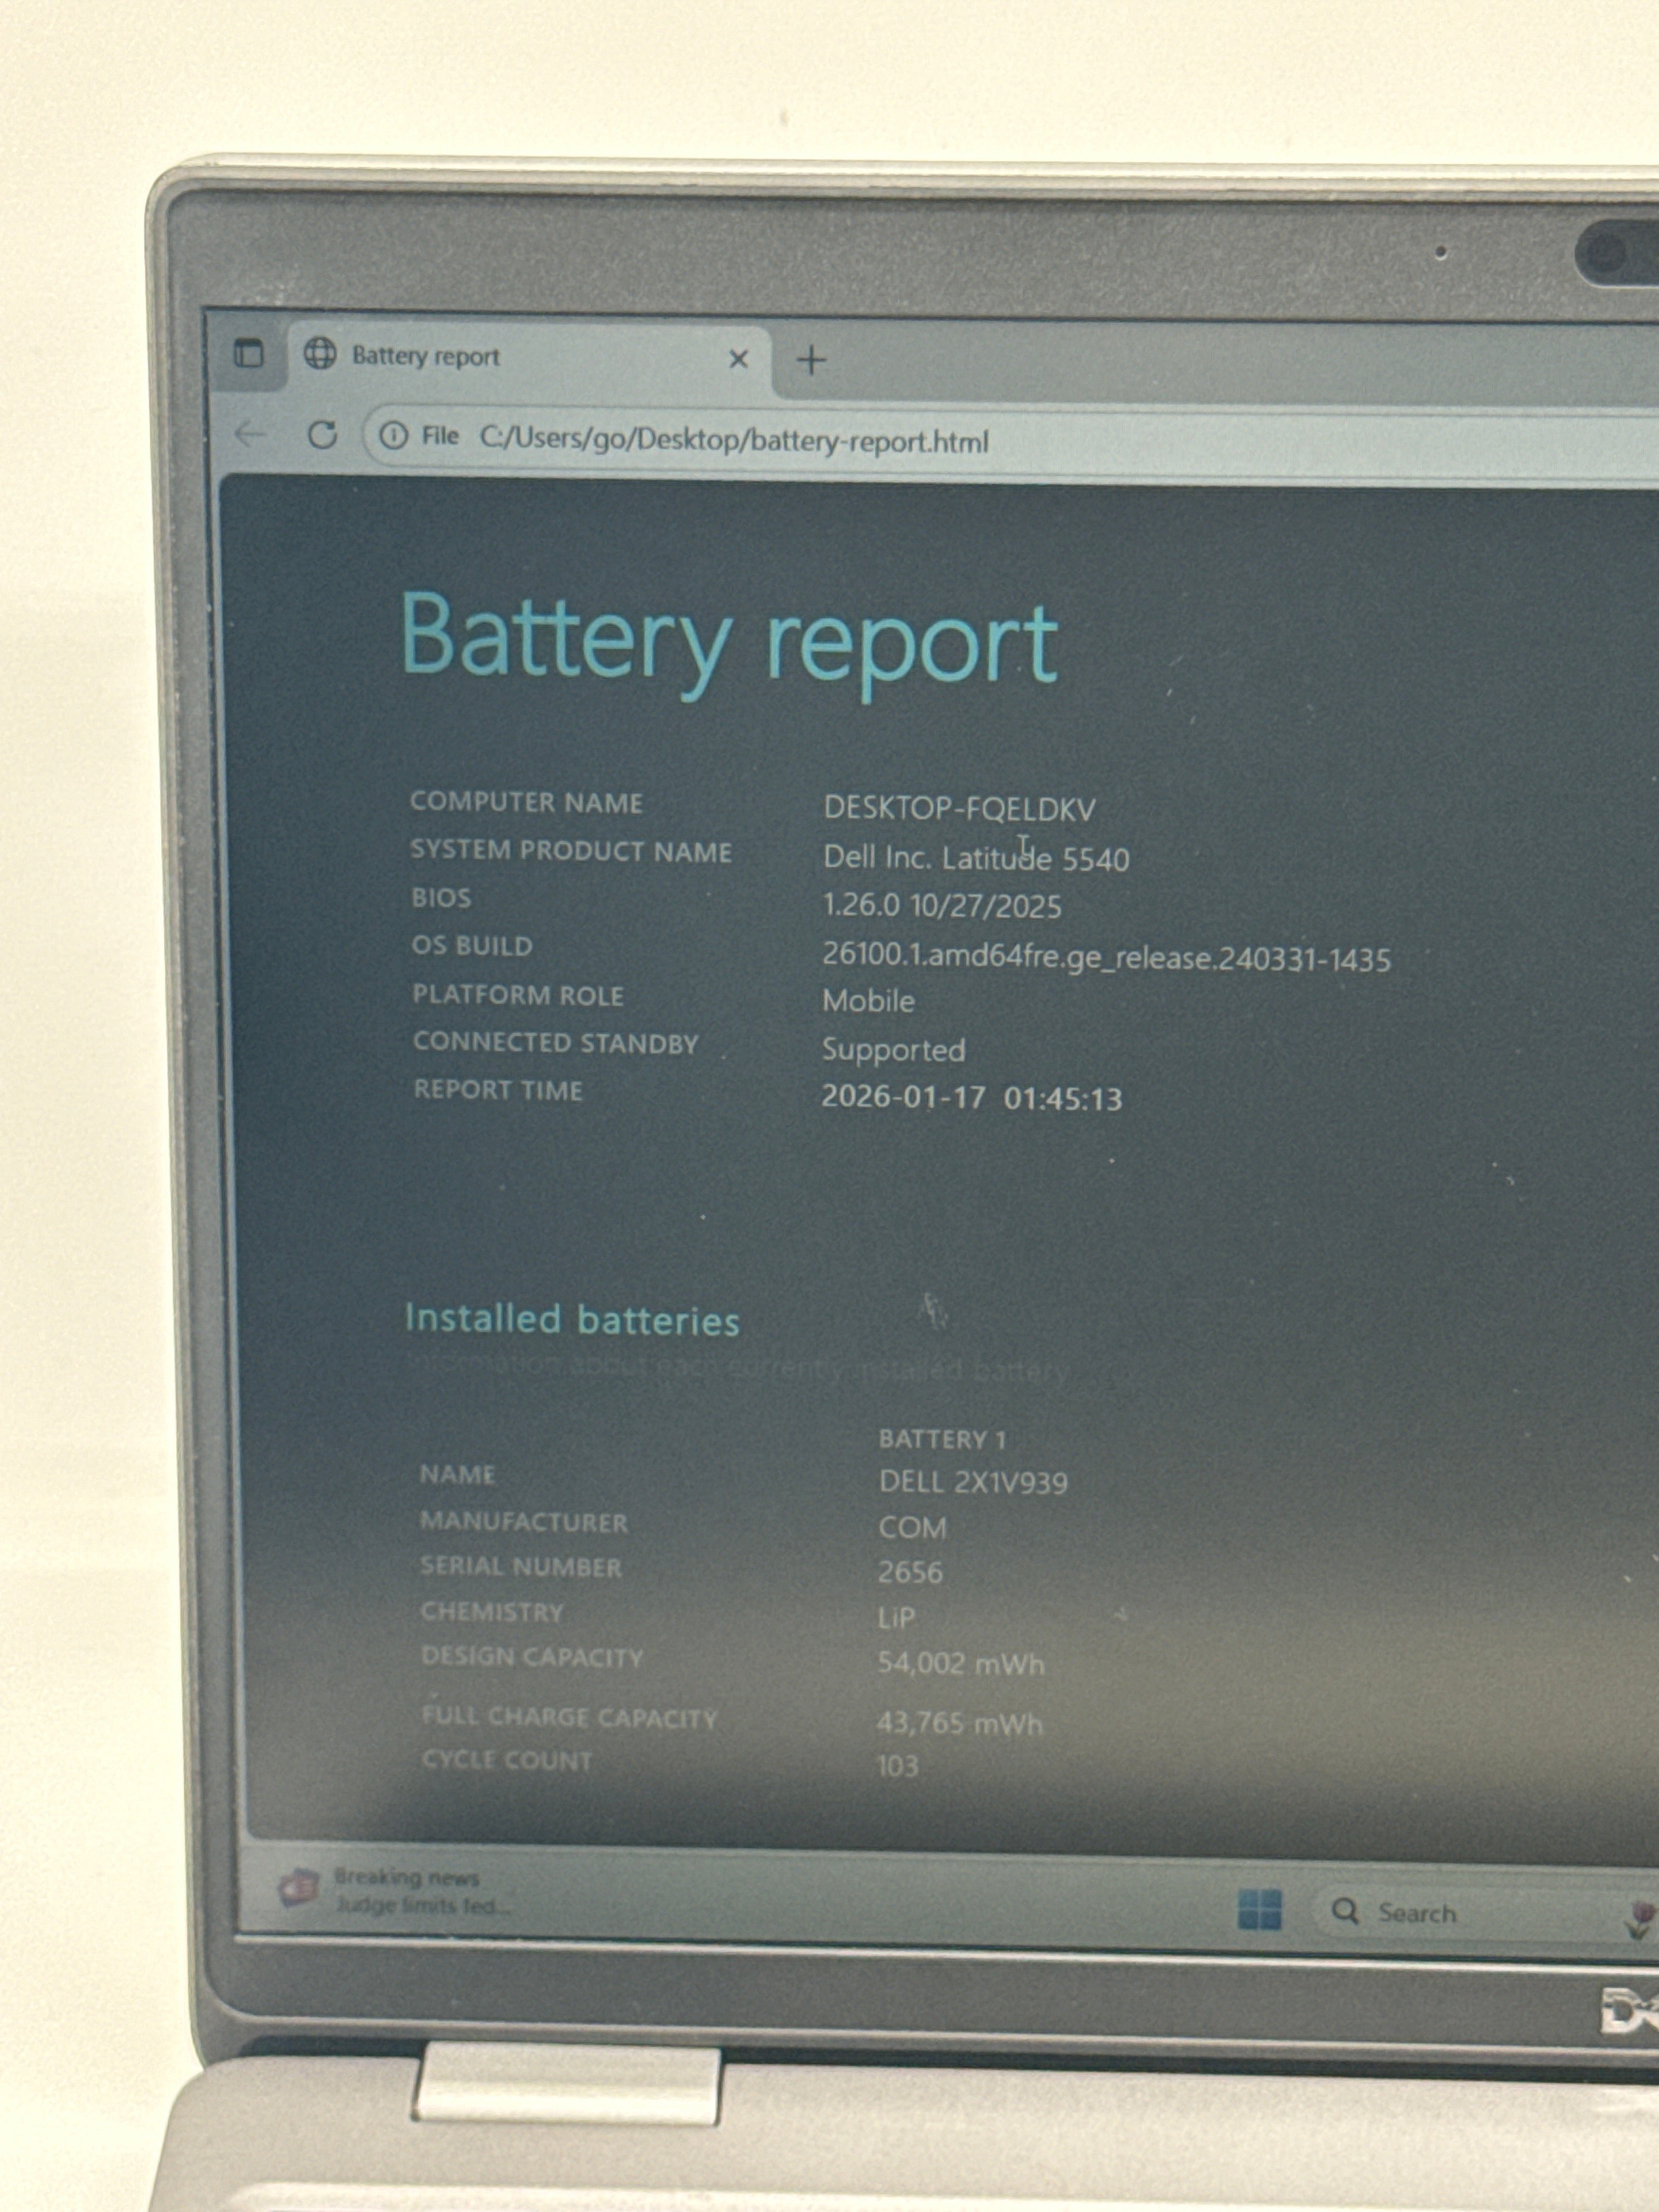The width and height of the screenshot is (1659, 2212).
Task: Select connected standby value Supported
Action: tap(893, 1050)
